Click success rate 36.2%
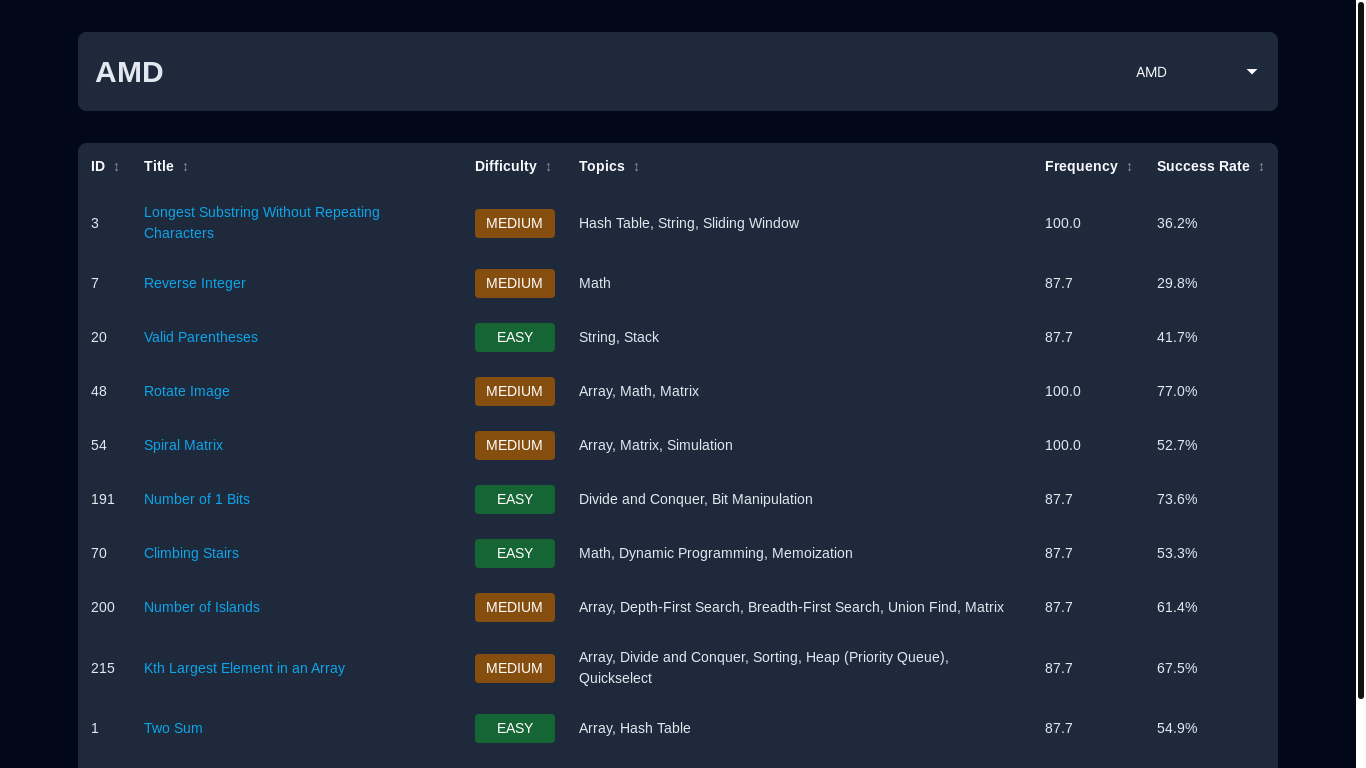This screenshot has width=1366, height=768. [1177, 223]
